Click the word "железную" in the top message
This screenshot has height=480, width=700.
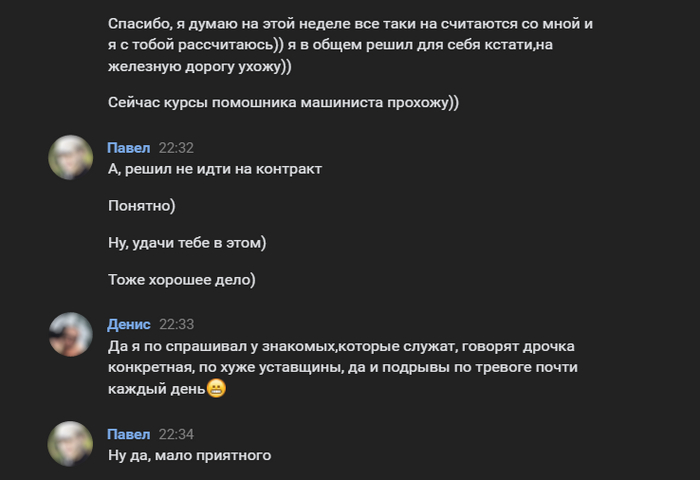tap(138, 66)
